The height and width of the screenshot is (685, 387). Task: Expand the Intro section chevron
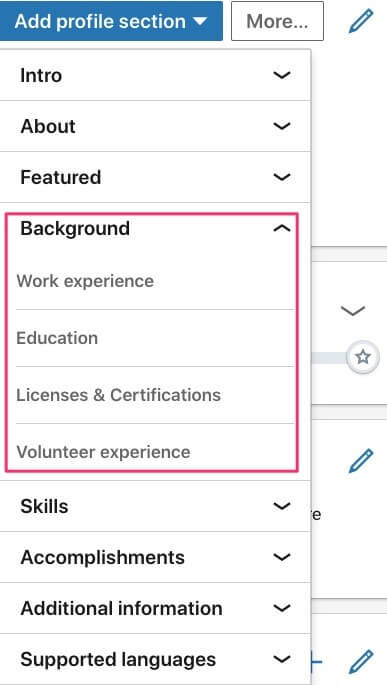click(x=282, y=75)
